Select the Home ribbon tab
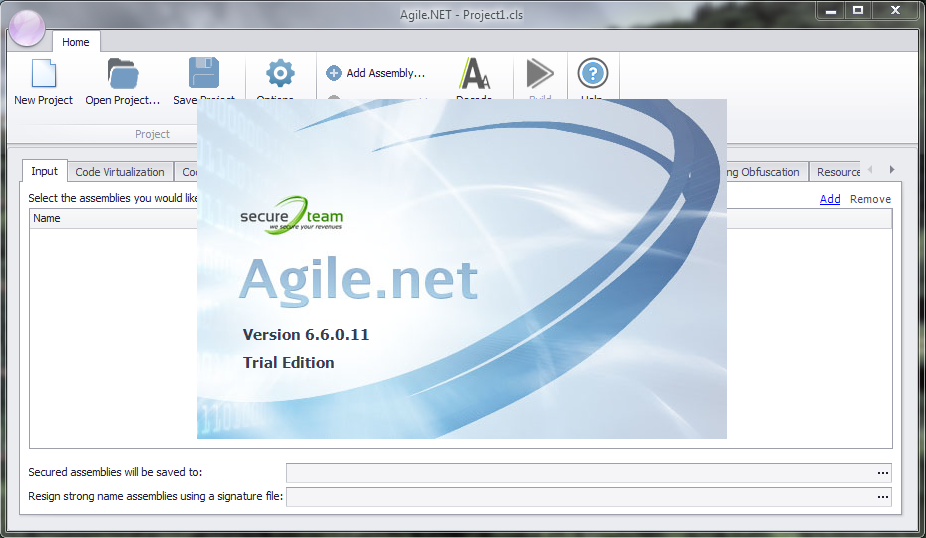 (x=76, y=42)
